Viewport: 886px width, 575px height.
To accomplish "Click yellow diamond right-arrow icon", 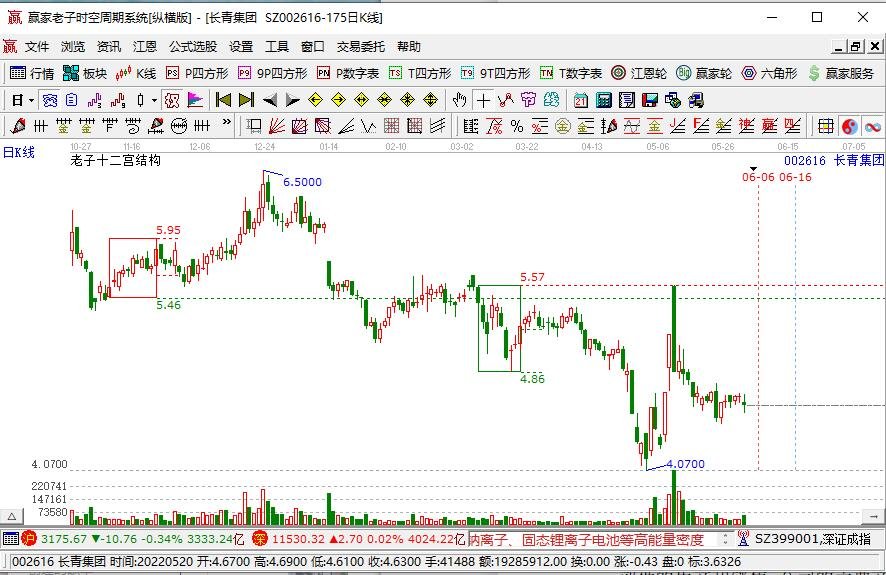I will 338,101.
